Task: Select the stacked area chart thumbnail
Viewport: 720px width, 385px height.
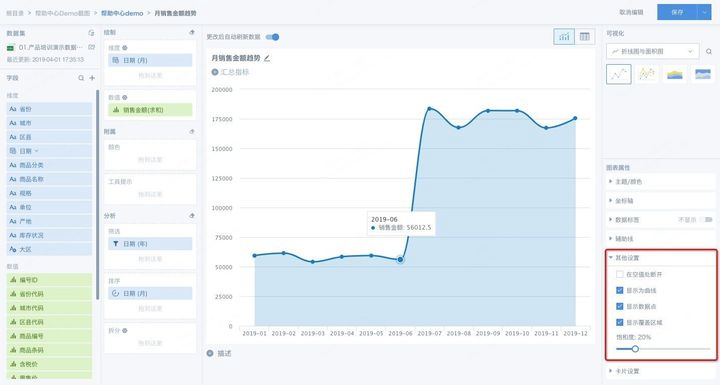Action: (x=675, y=74)
